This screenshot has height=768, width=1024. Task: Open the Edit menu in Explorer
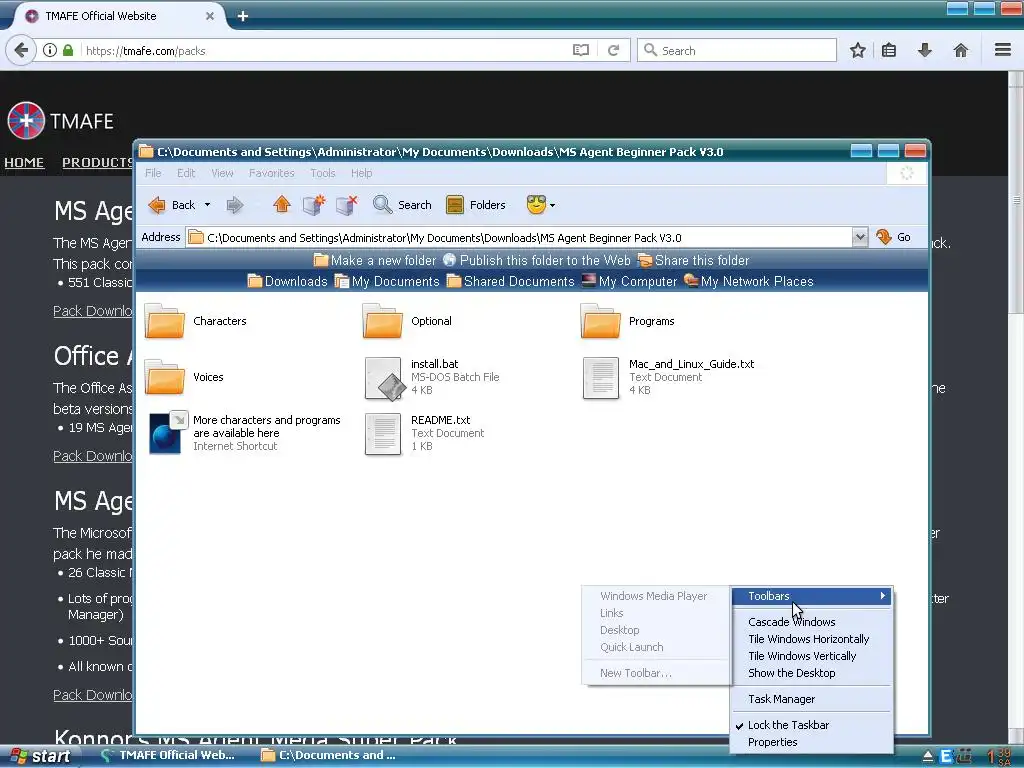186,173
